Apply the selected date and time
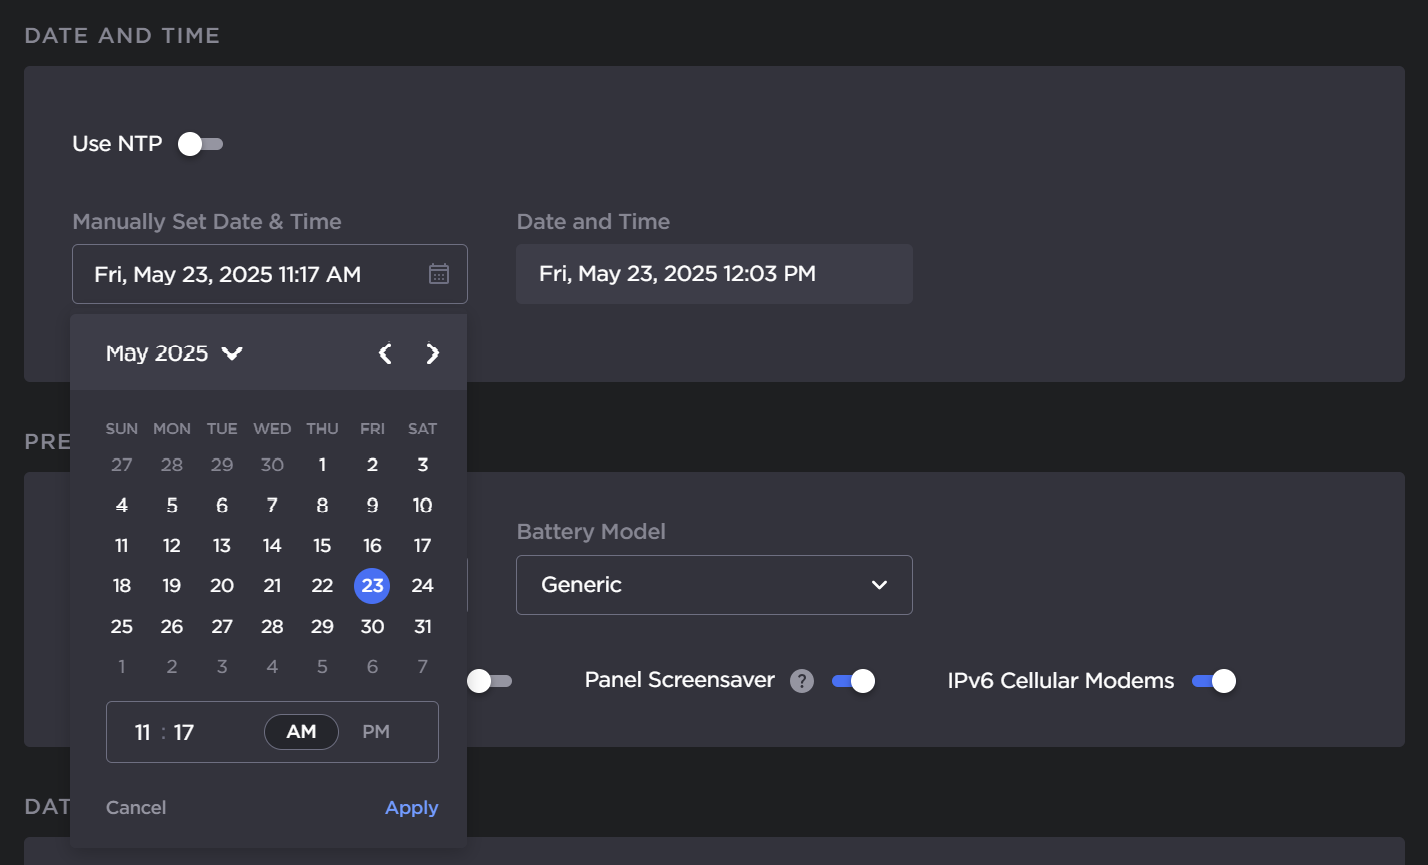1428x865 pixels. [x=411, y=808]
